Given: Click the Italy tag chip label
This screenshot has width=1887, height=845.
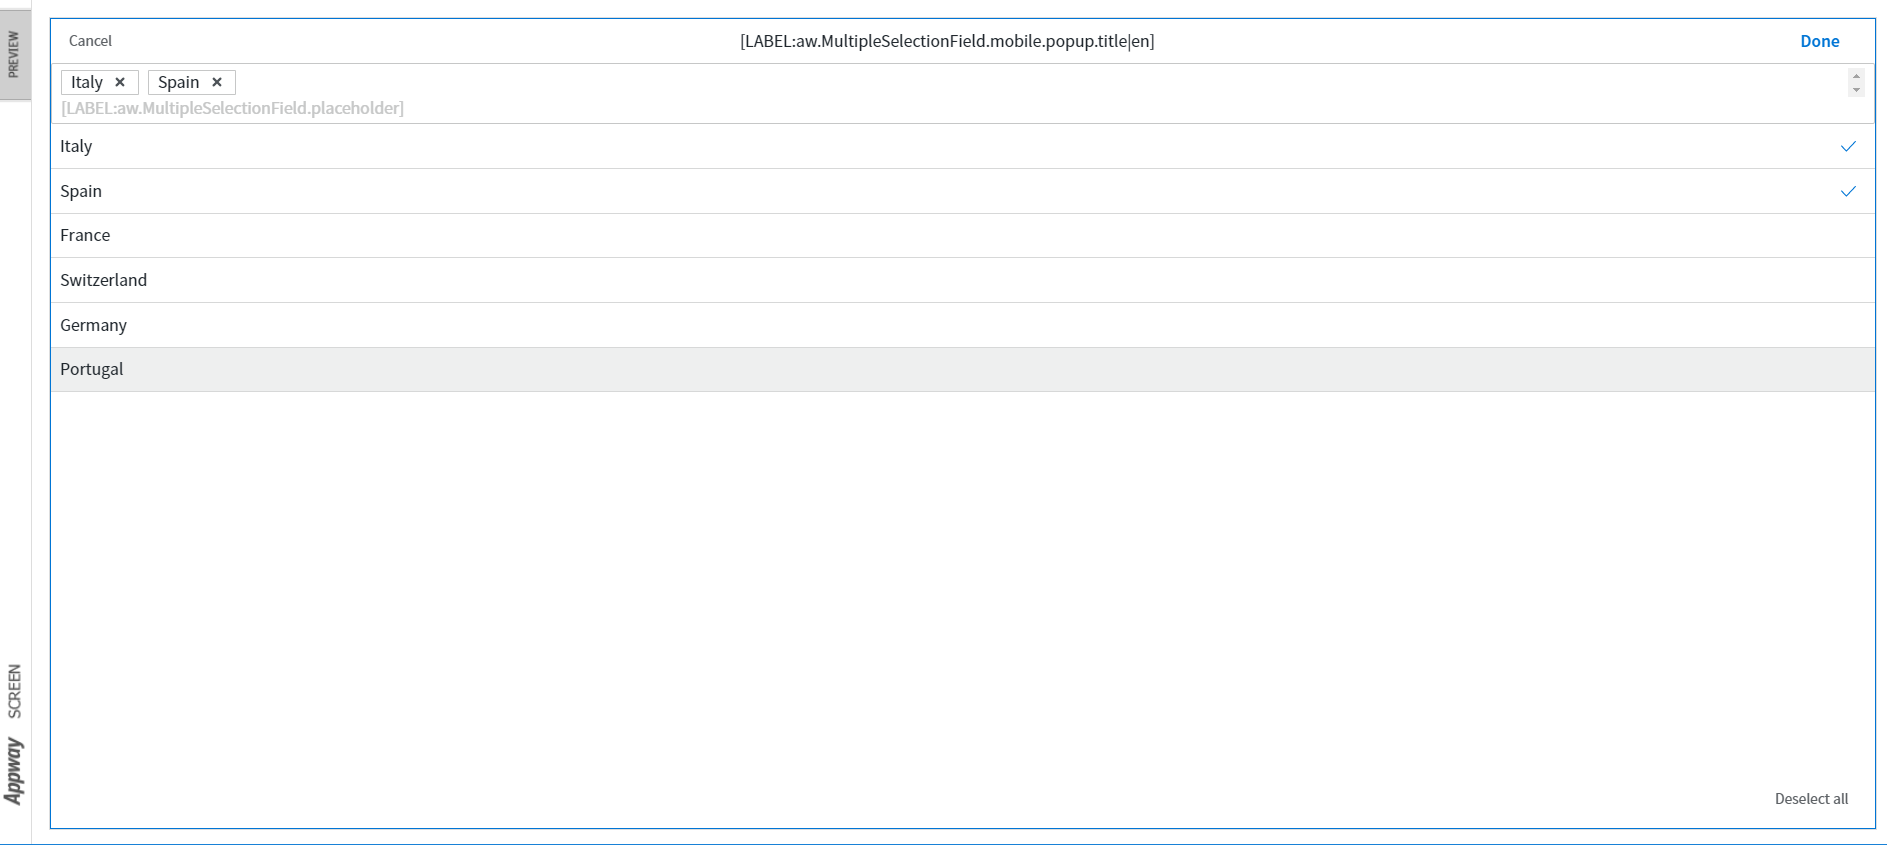Looking at the screenshot, I should [87, 82].
